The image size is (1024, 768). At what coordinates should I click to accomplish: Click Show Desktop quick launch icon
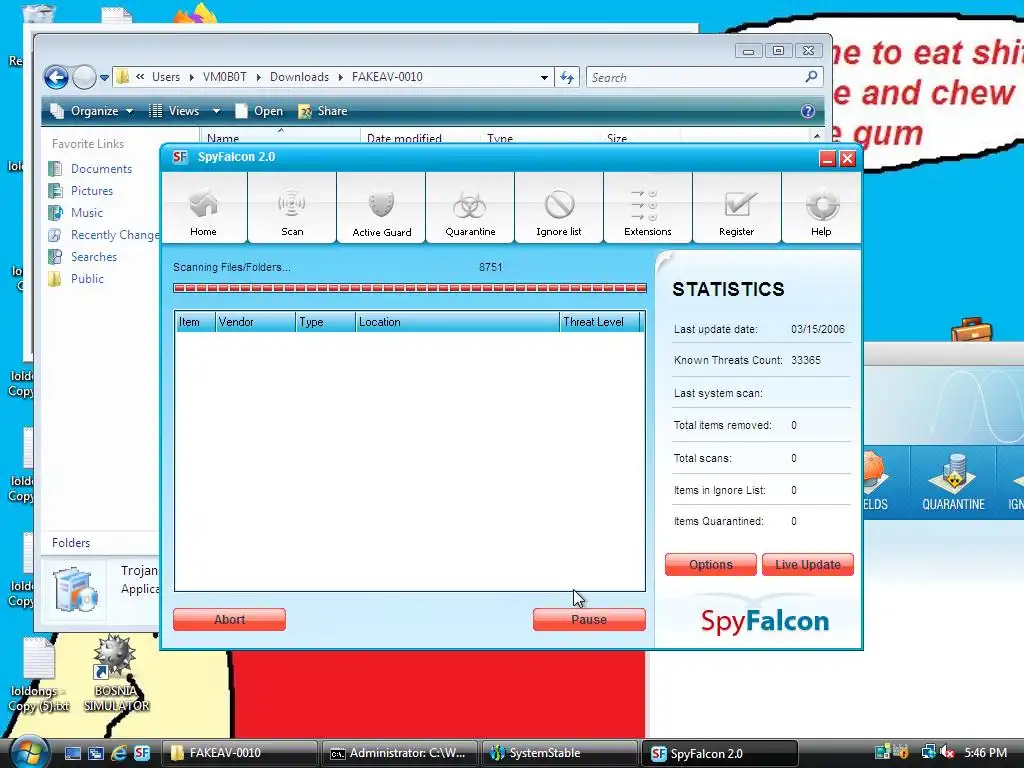coord(73,753)
